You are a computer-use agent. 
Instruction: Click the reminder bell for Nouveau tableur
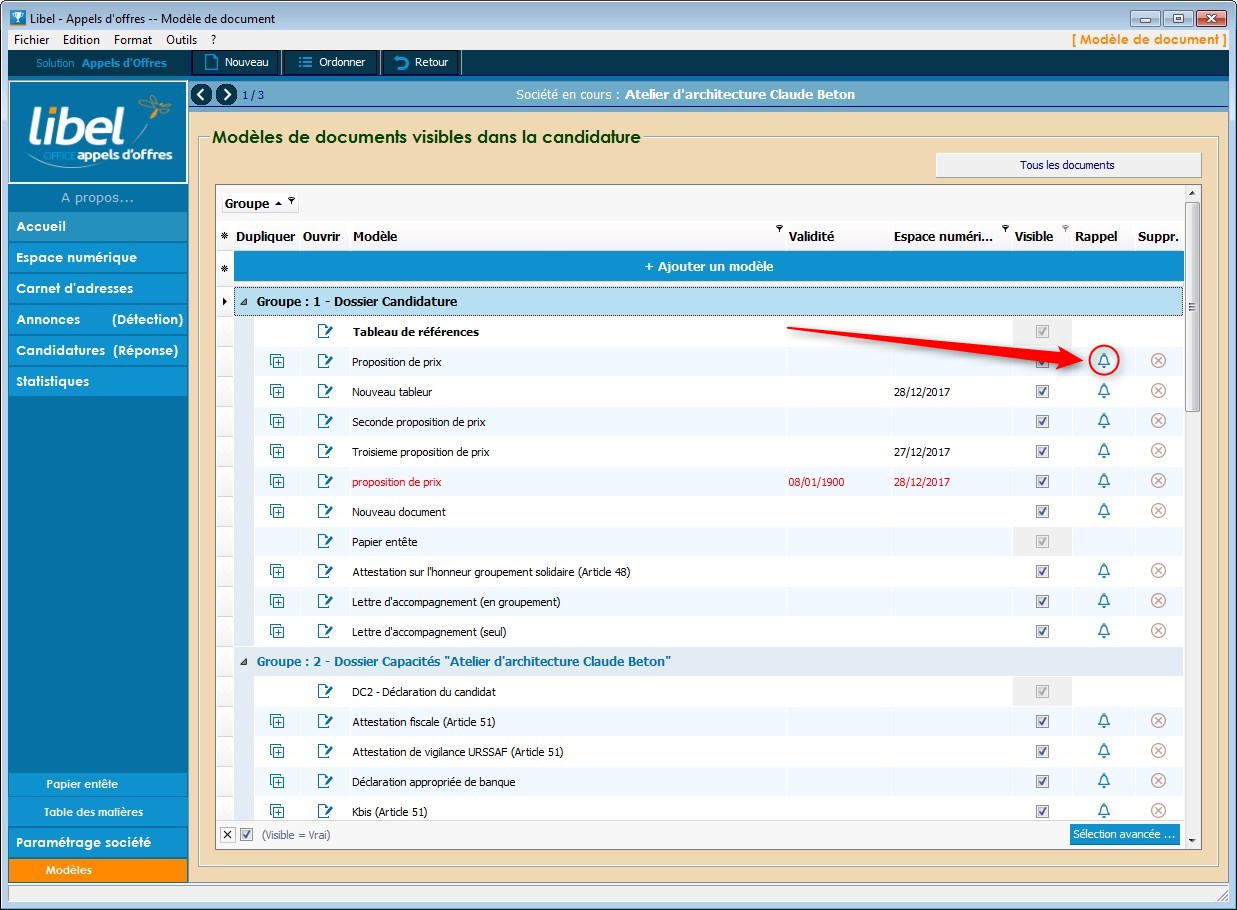pos(1104,391)
